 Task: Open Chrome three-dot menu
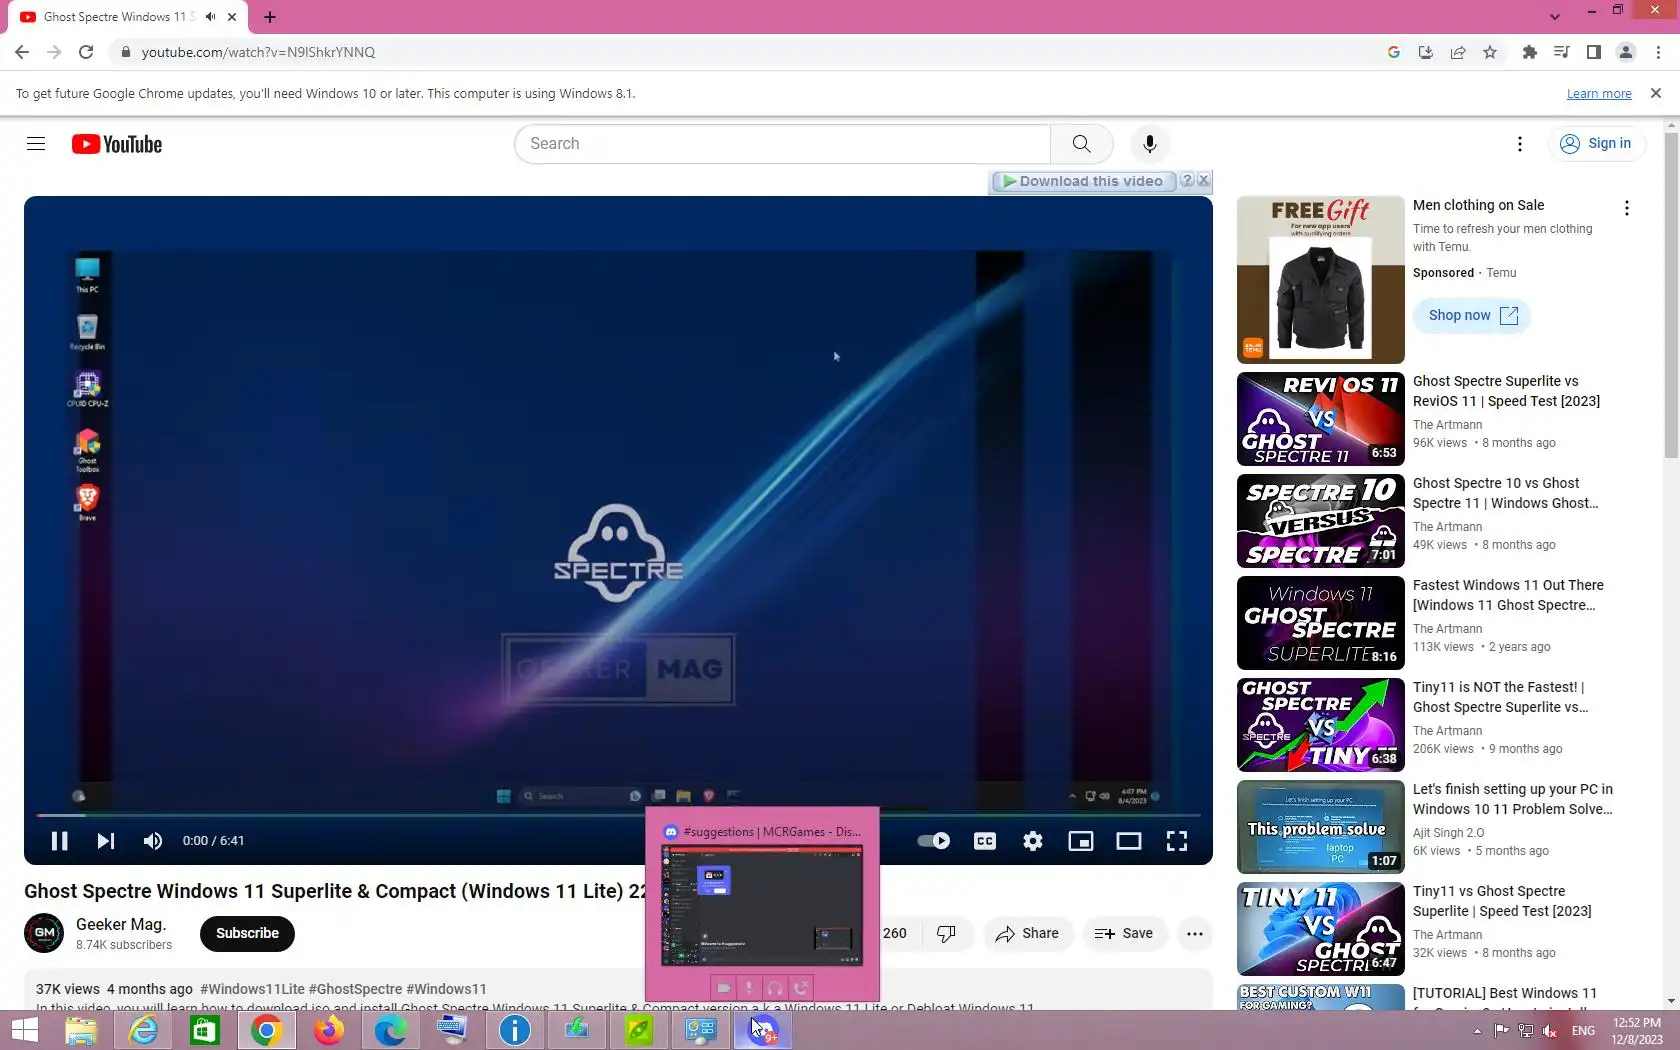(x=1658, y=52)
